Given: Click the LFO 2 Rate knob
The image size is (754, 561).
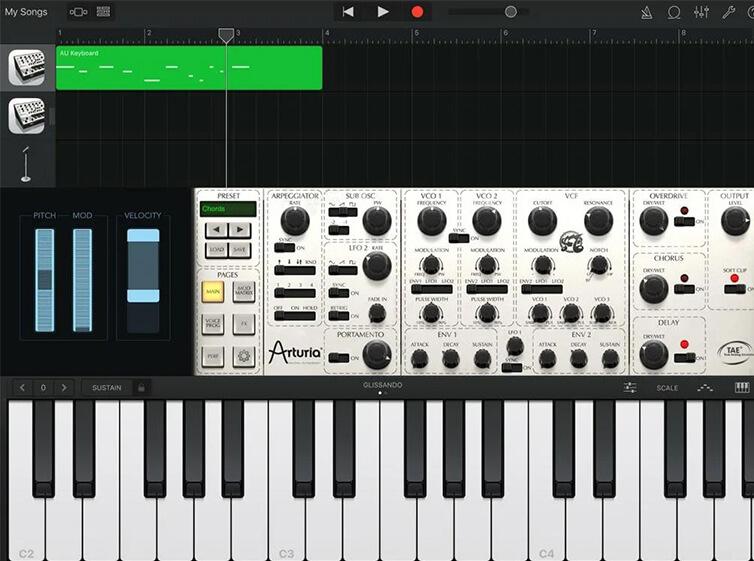Looking at the screenshot, I should click(377, 266).
